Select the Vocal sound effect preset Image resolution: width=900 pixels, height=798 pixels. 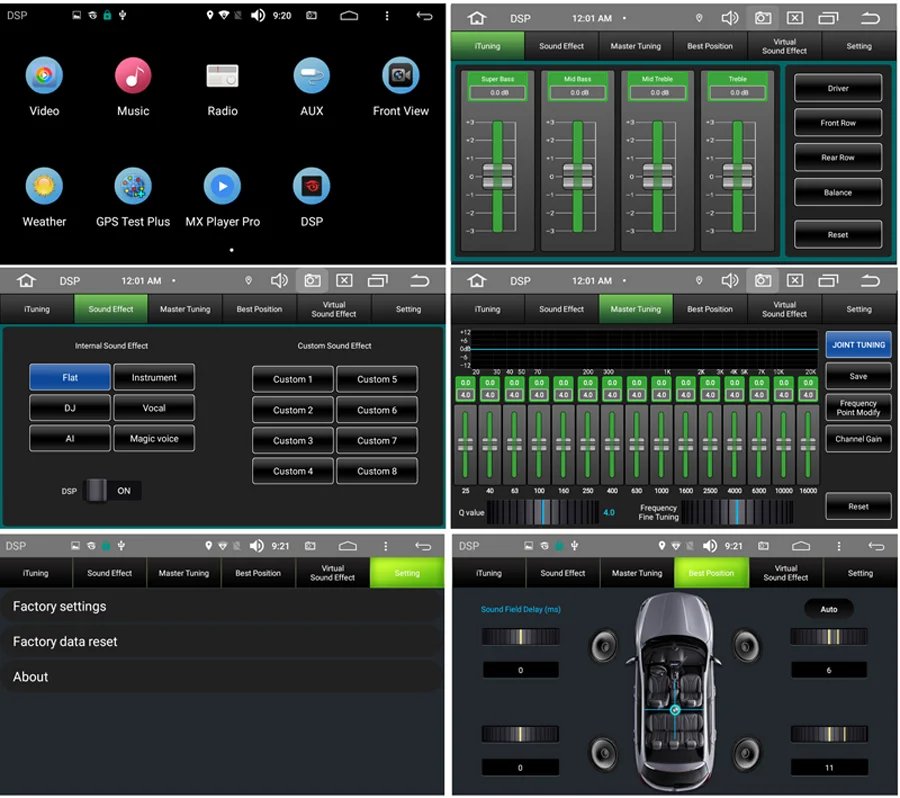coord(154,408)
